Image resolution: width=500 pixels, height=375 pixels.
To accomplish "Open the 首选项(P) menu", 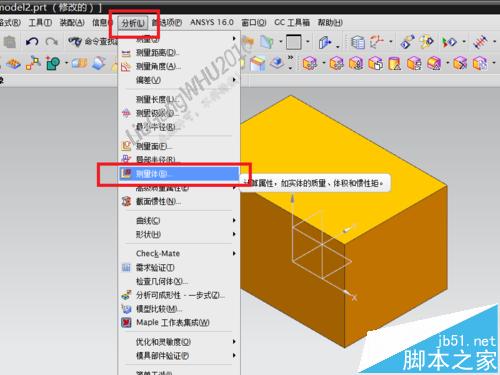I will [x=167, y=23].
